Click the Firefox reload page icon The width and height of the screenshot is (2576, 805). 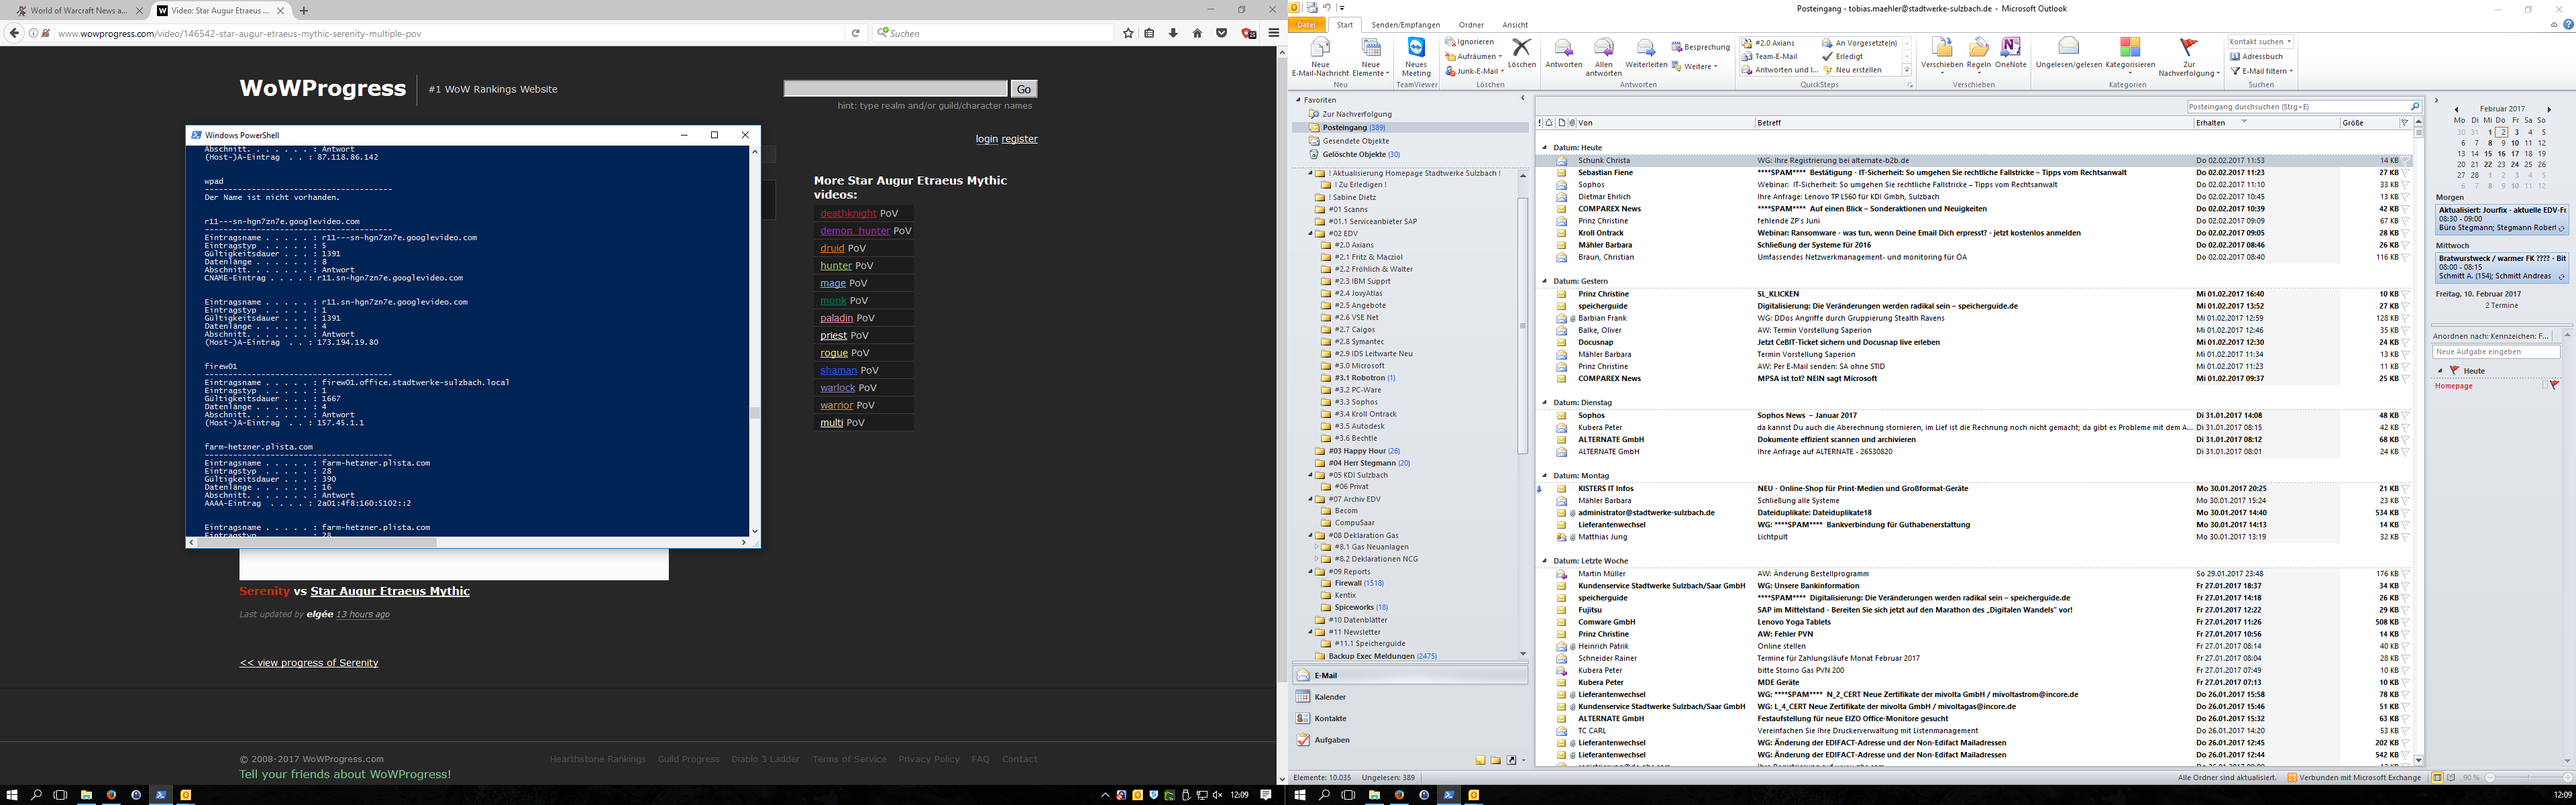pyautogui.click(x=856, y=33)
